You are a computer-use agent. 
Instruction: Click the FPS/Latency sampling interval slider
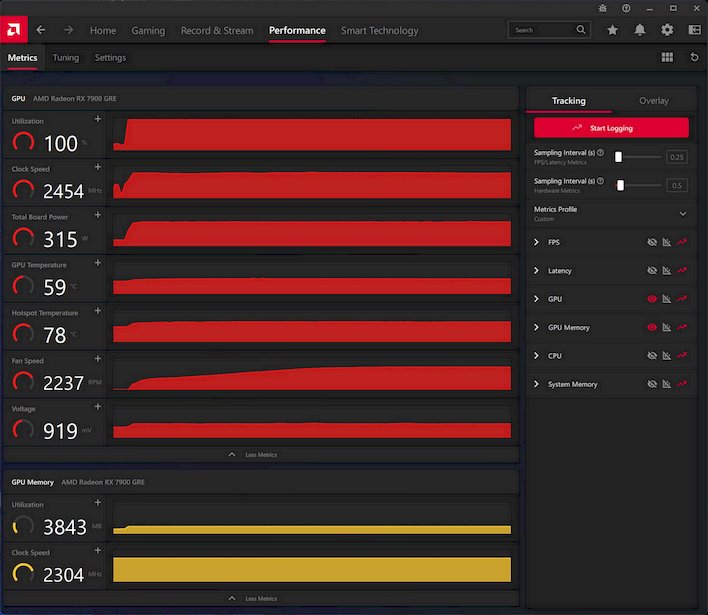619,157
